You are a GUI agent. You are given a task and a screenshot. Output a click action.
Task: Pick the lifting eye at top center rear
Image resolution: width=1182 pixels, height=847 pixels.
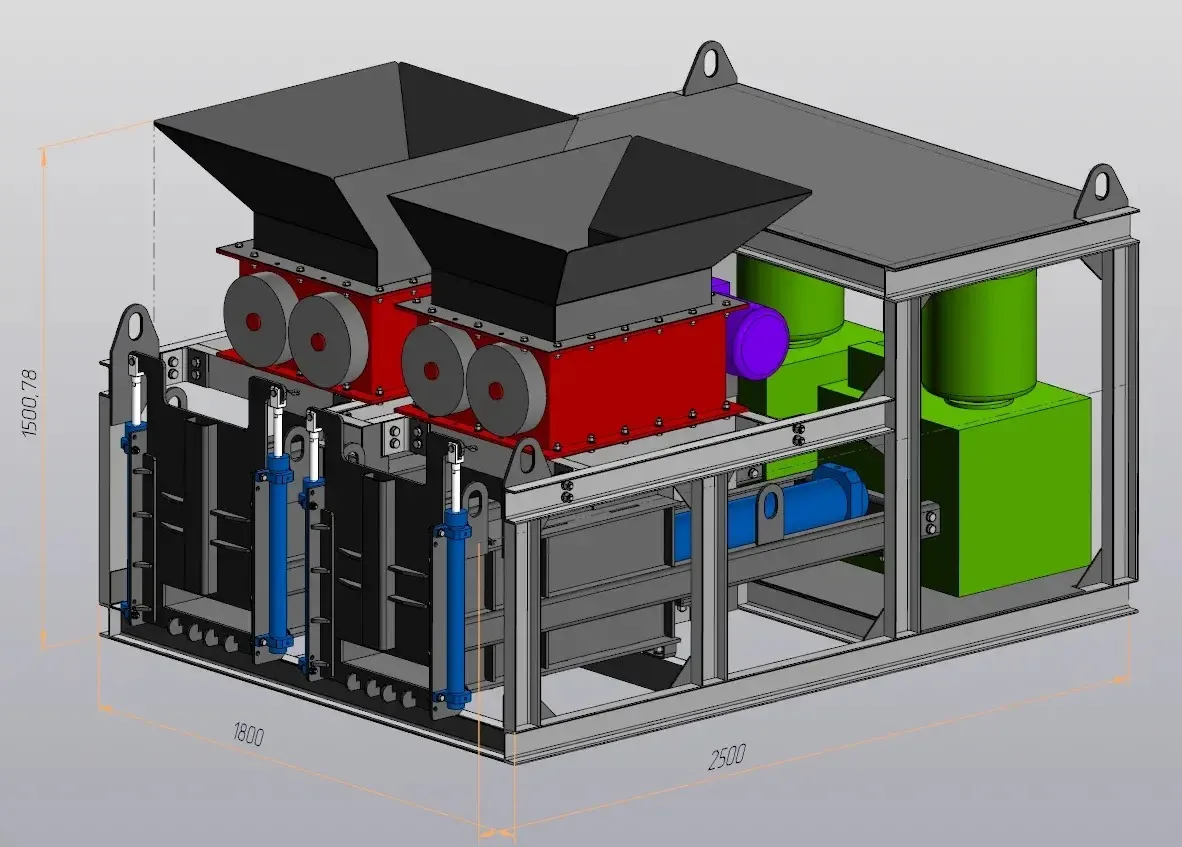[x=710, y=67]
